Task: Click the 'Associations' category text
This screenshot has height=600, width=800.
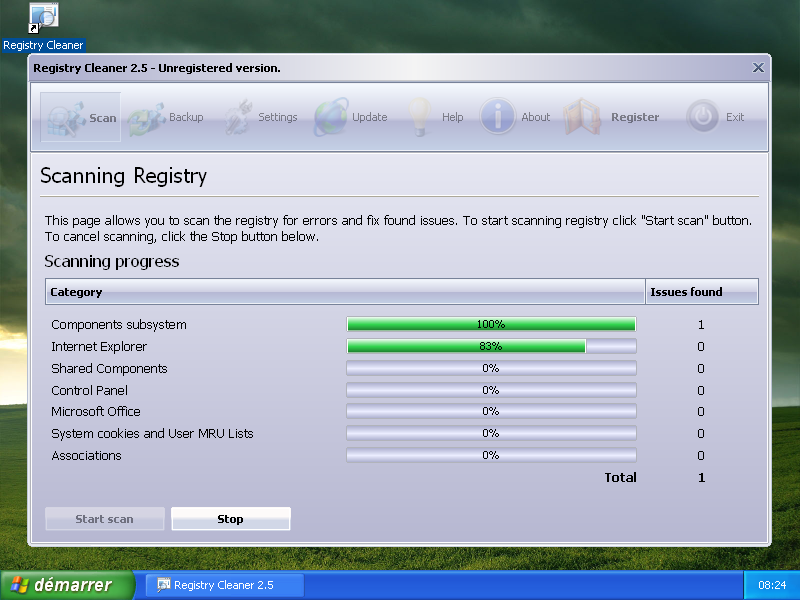Action: point(86,455)
